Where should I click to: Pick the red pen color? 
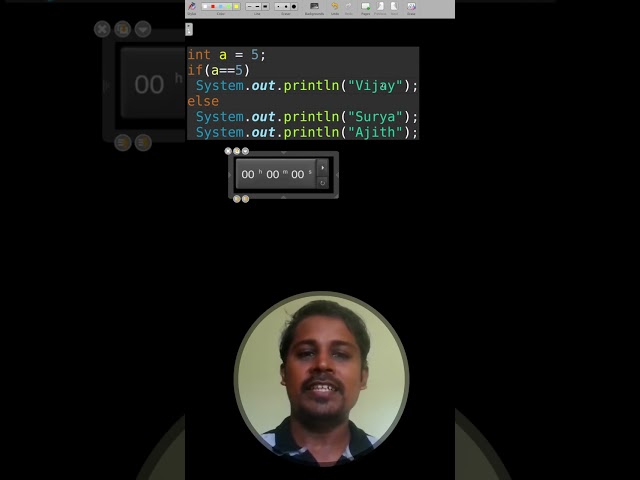[213, 7]
